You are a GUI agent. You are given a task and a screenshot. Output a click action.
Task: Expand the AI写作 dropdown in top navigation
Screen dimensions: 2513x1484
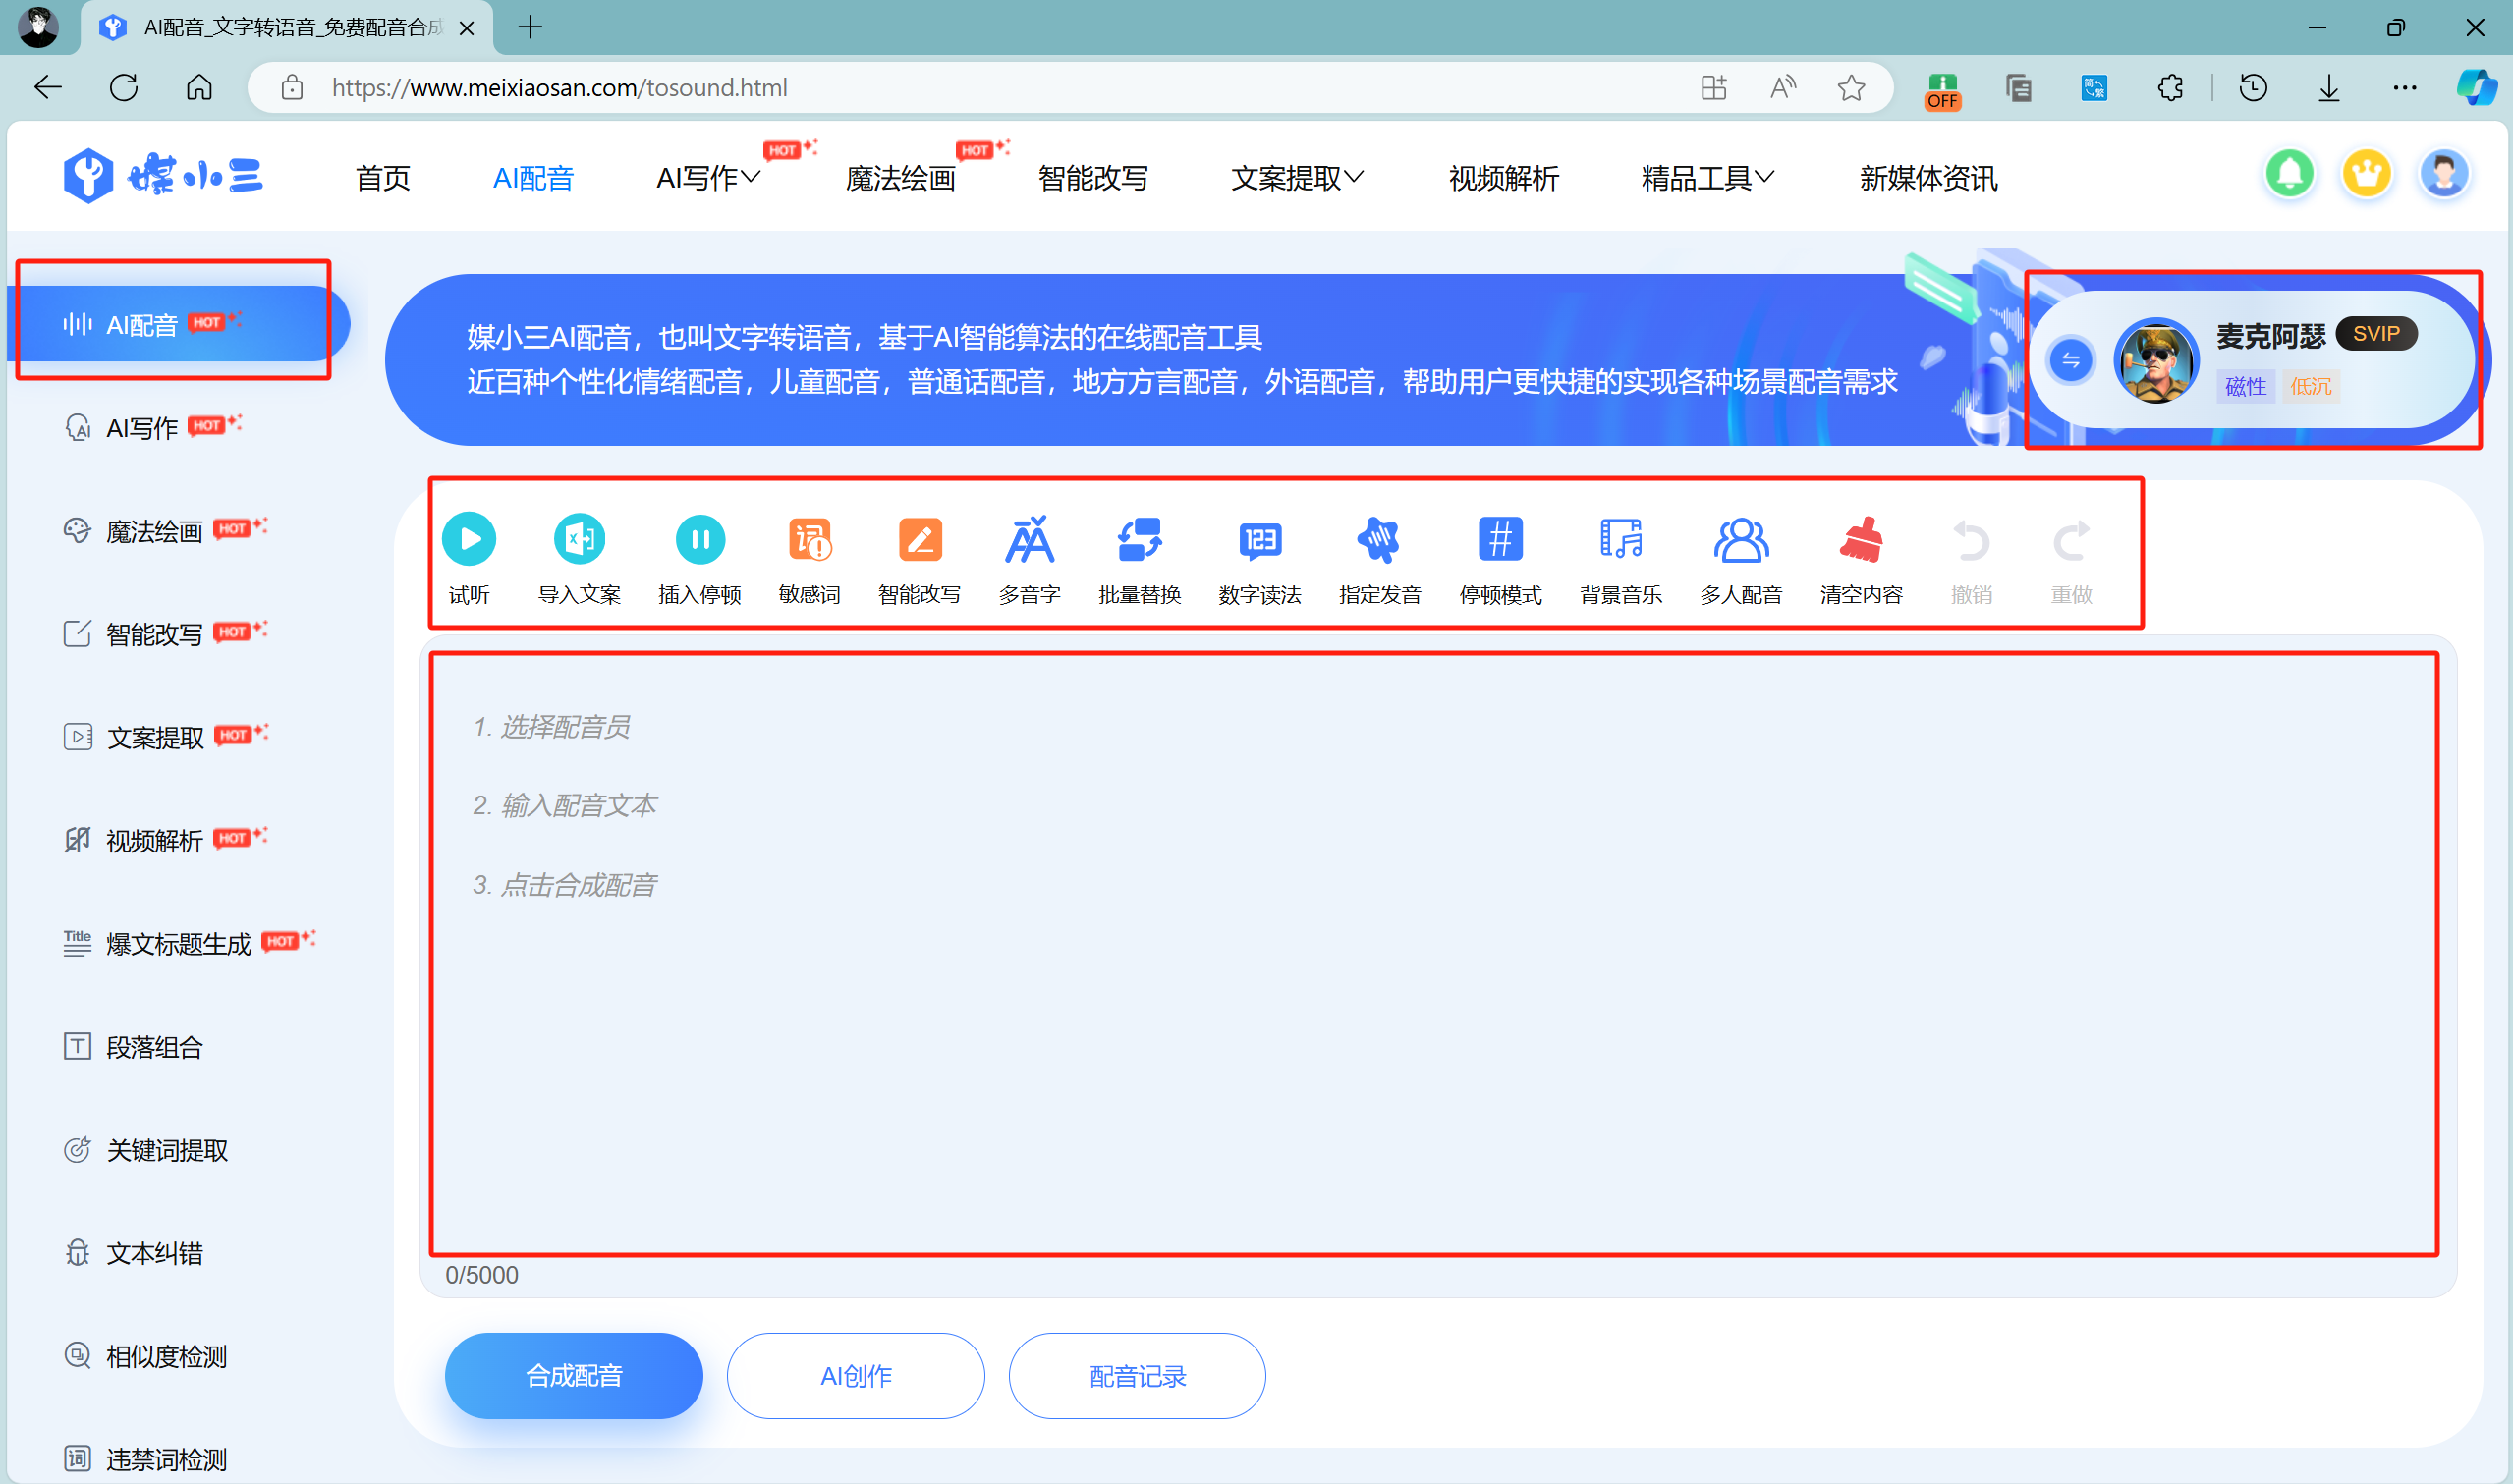pos(708,178)
